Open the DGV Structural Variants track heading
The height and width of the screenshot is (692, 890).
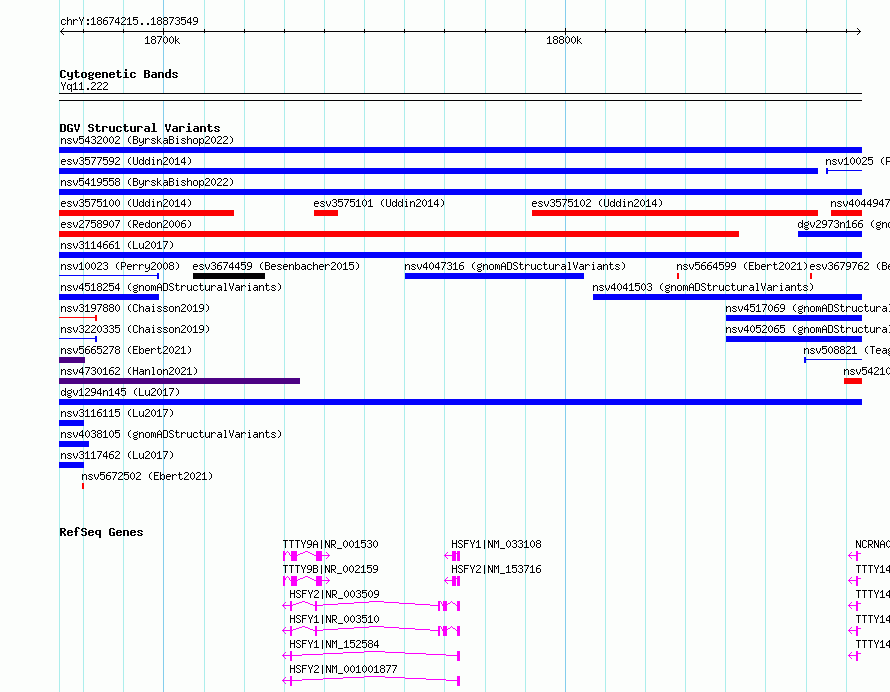[140, 128]
